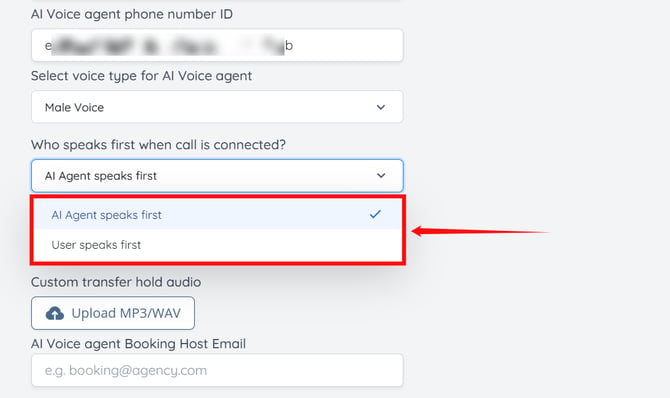Upload MP3/WAV hold audio file
Viewport: 670px width, 398px height.
click(x=113, y=313)
